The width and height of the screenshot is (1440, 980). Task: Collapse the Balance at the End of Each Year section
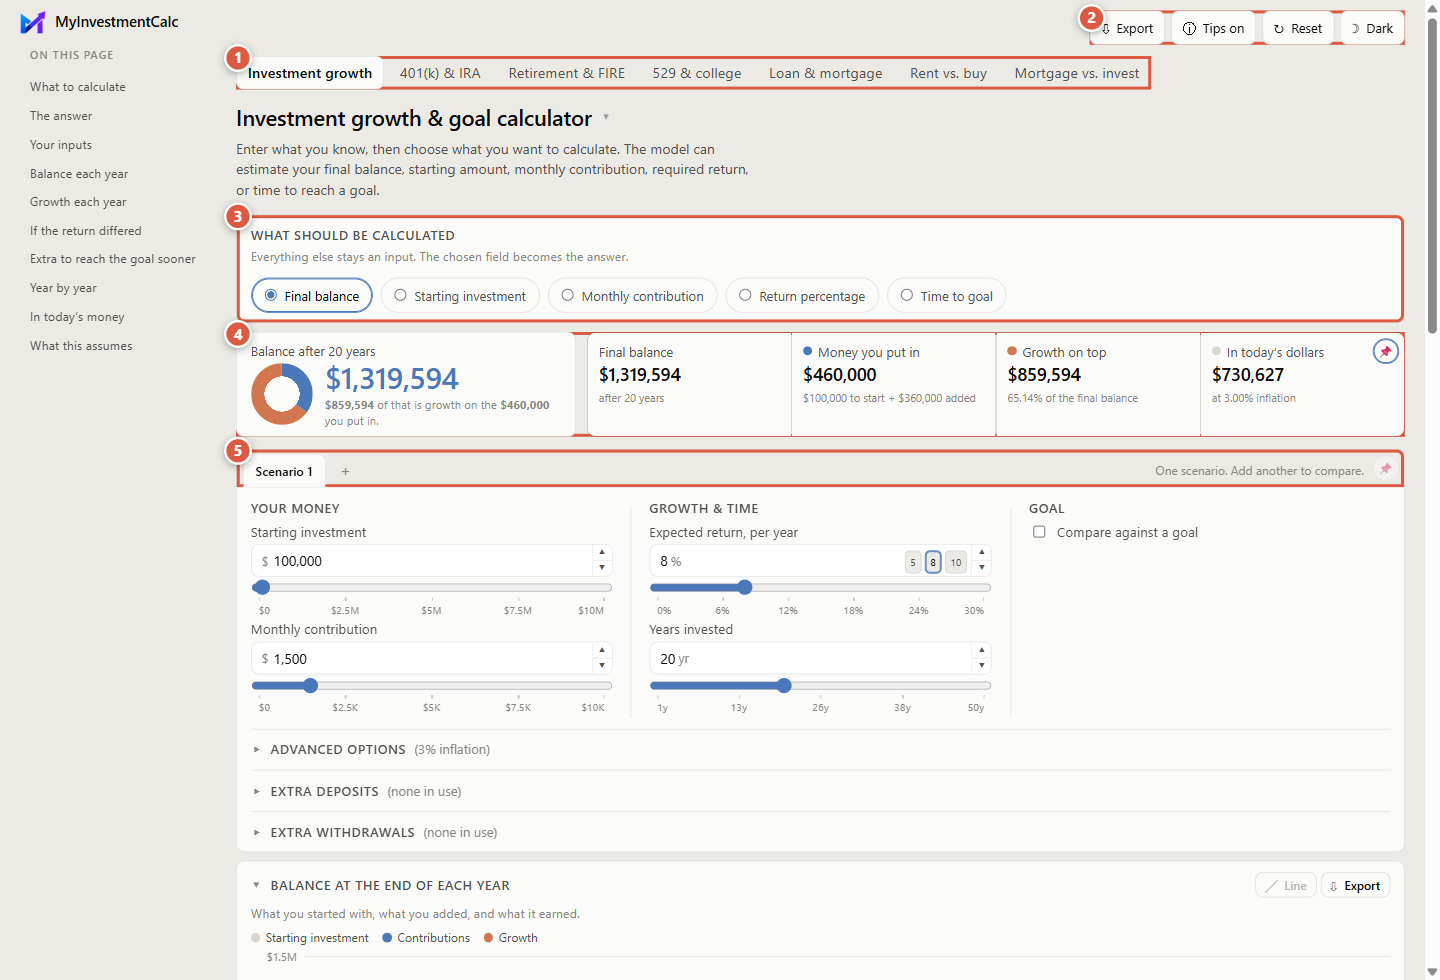click(x=256, y=886)
